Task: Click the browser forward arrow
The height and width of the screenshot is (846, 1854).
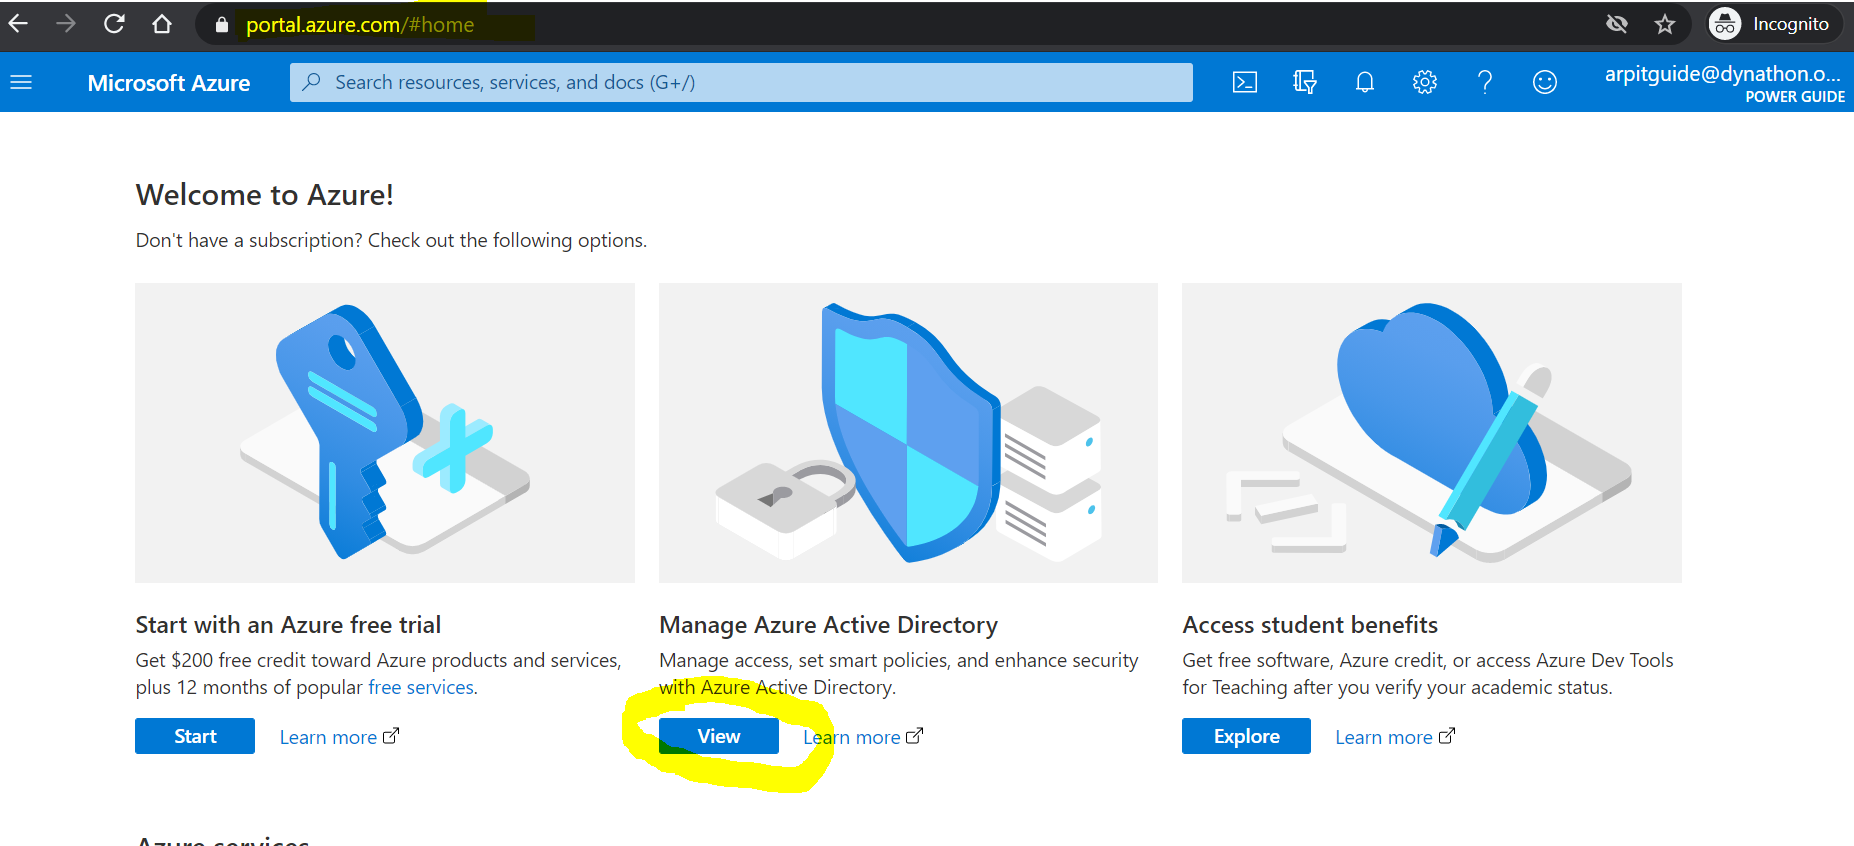Action: tap(66, 24)
